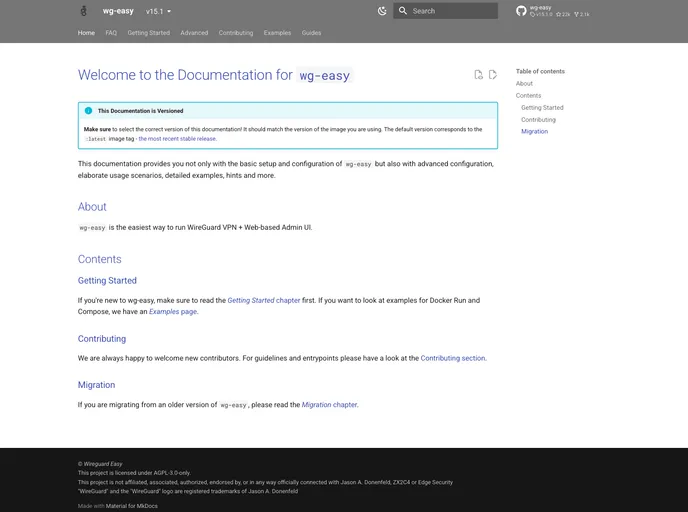Open the Examples page link
This screenshot has width=688, height=512.
(172, 312)
